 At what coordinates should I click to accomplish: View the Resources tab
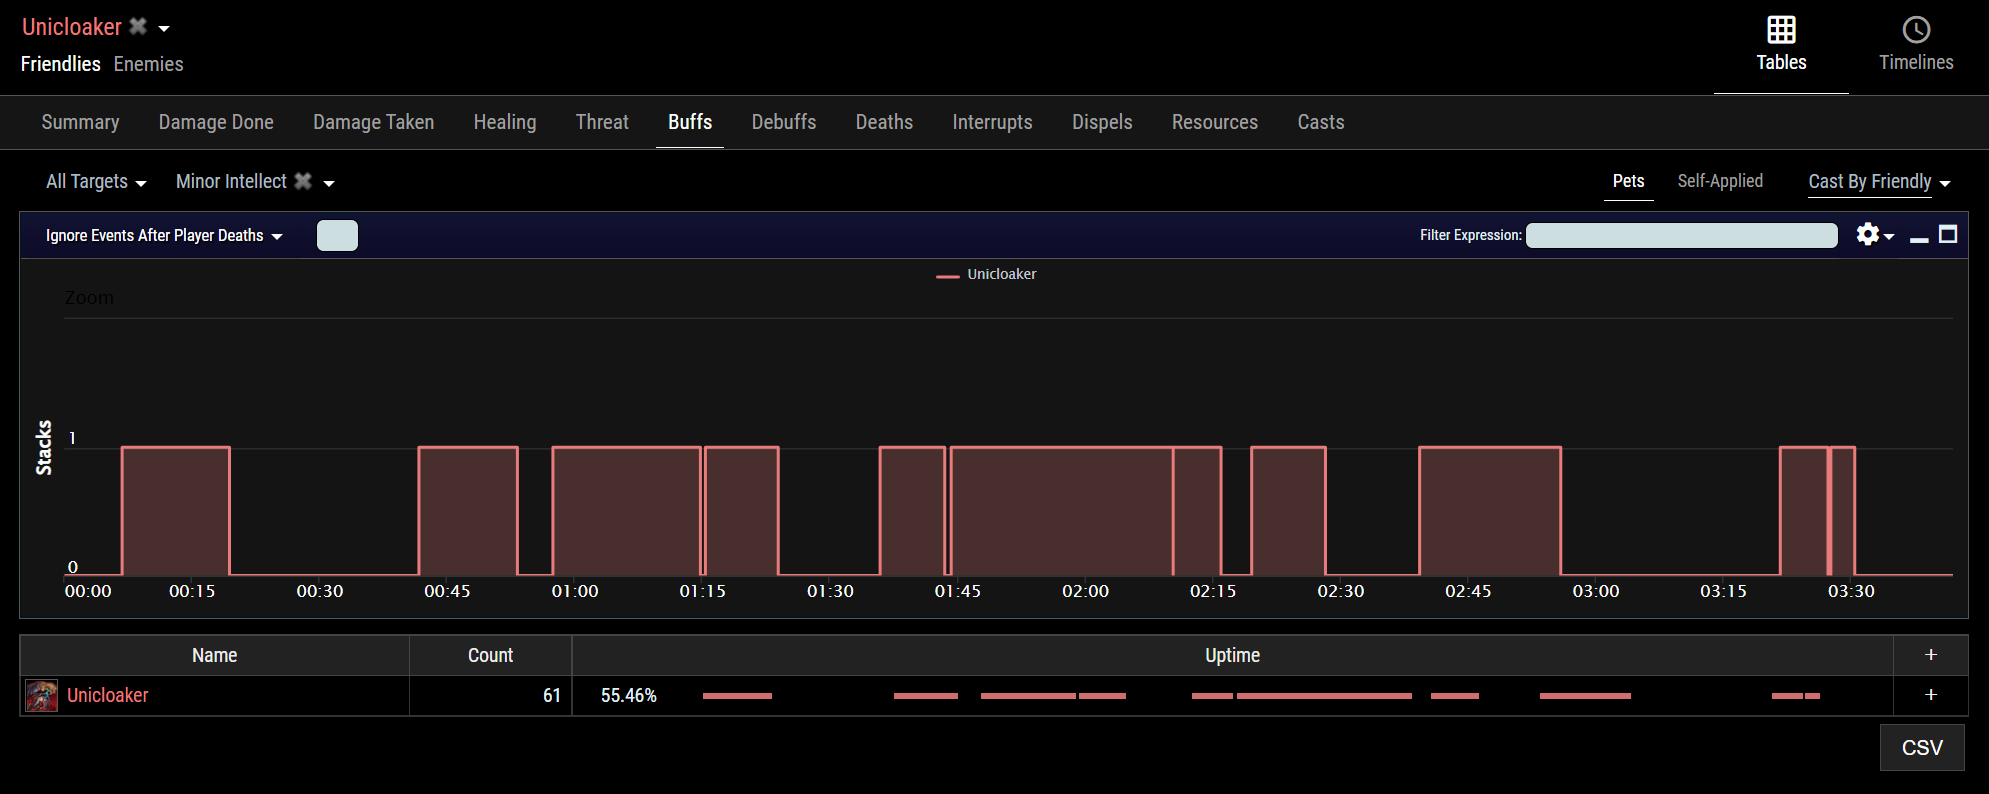[1215, 122]
